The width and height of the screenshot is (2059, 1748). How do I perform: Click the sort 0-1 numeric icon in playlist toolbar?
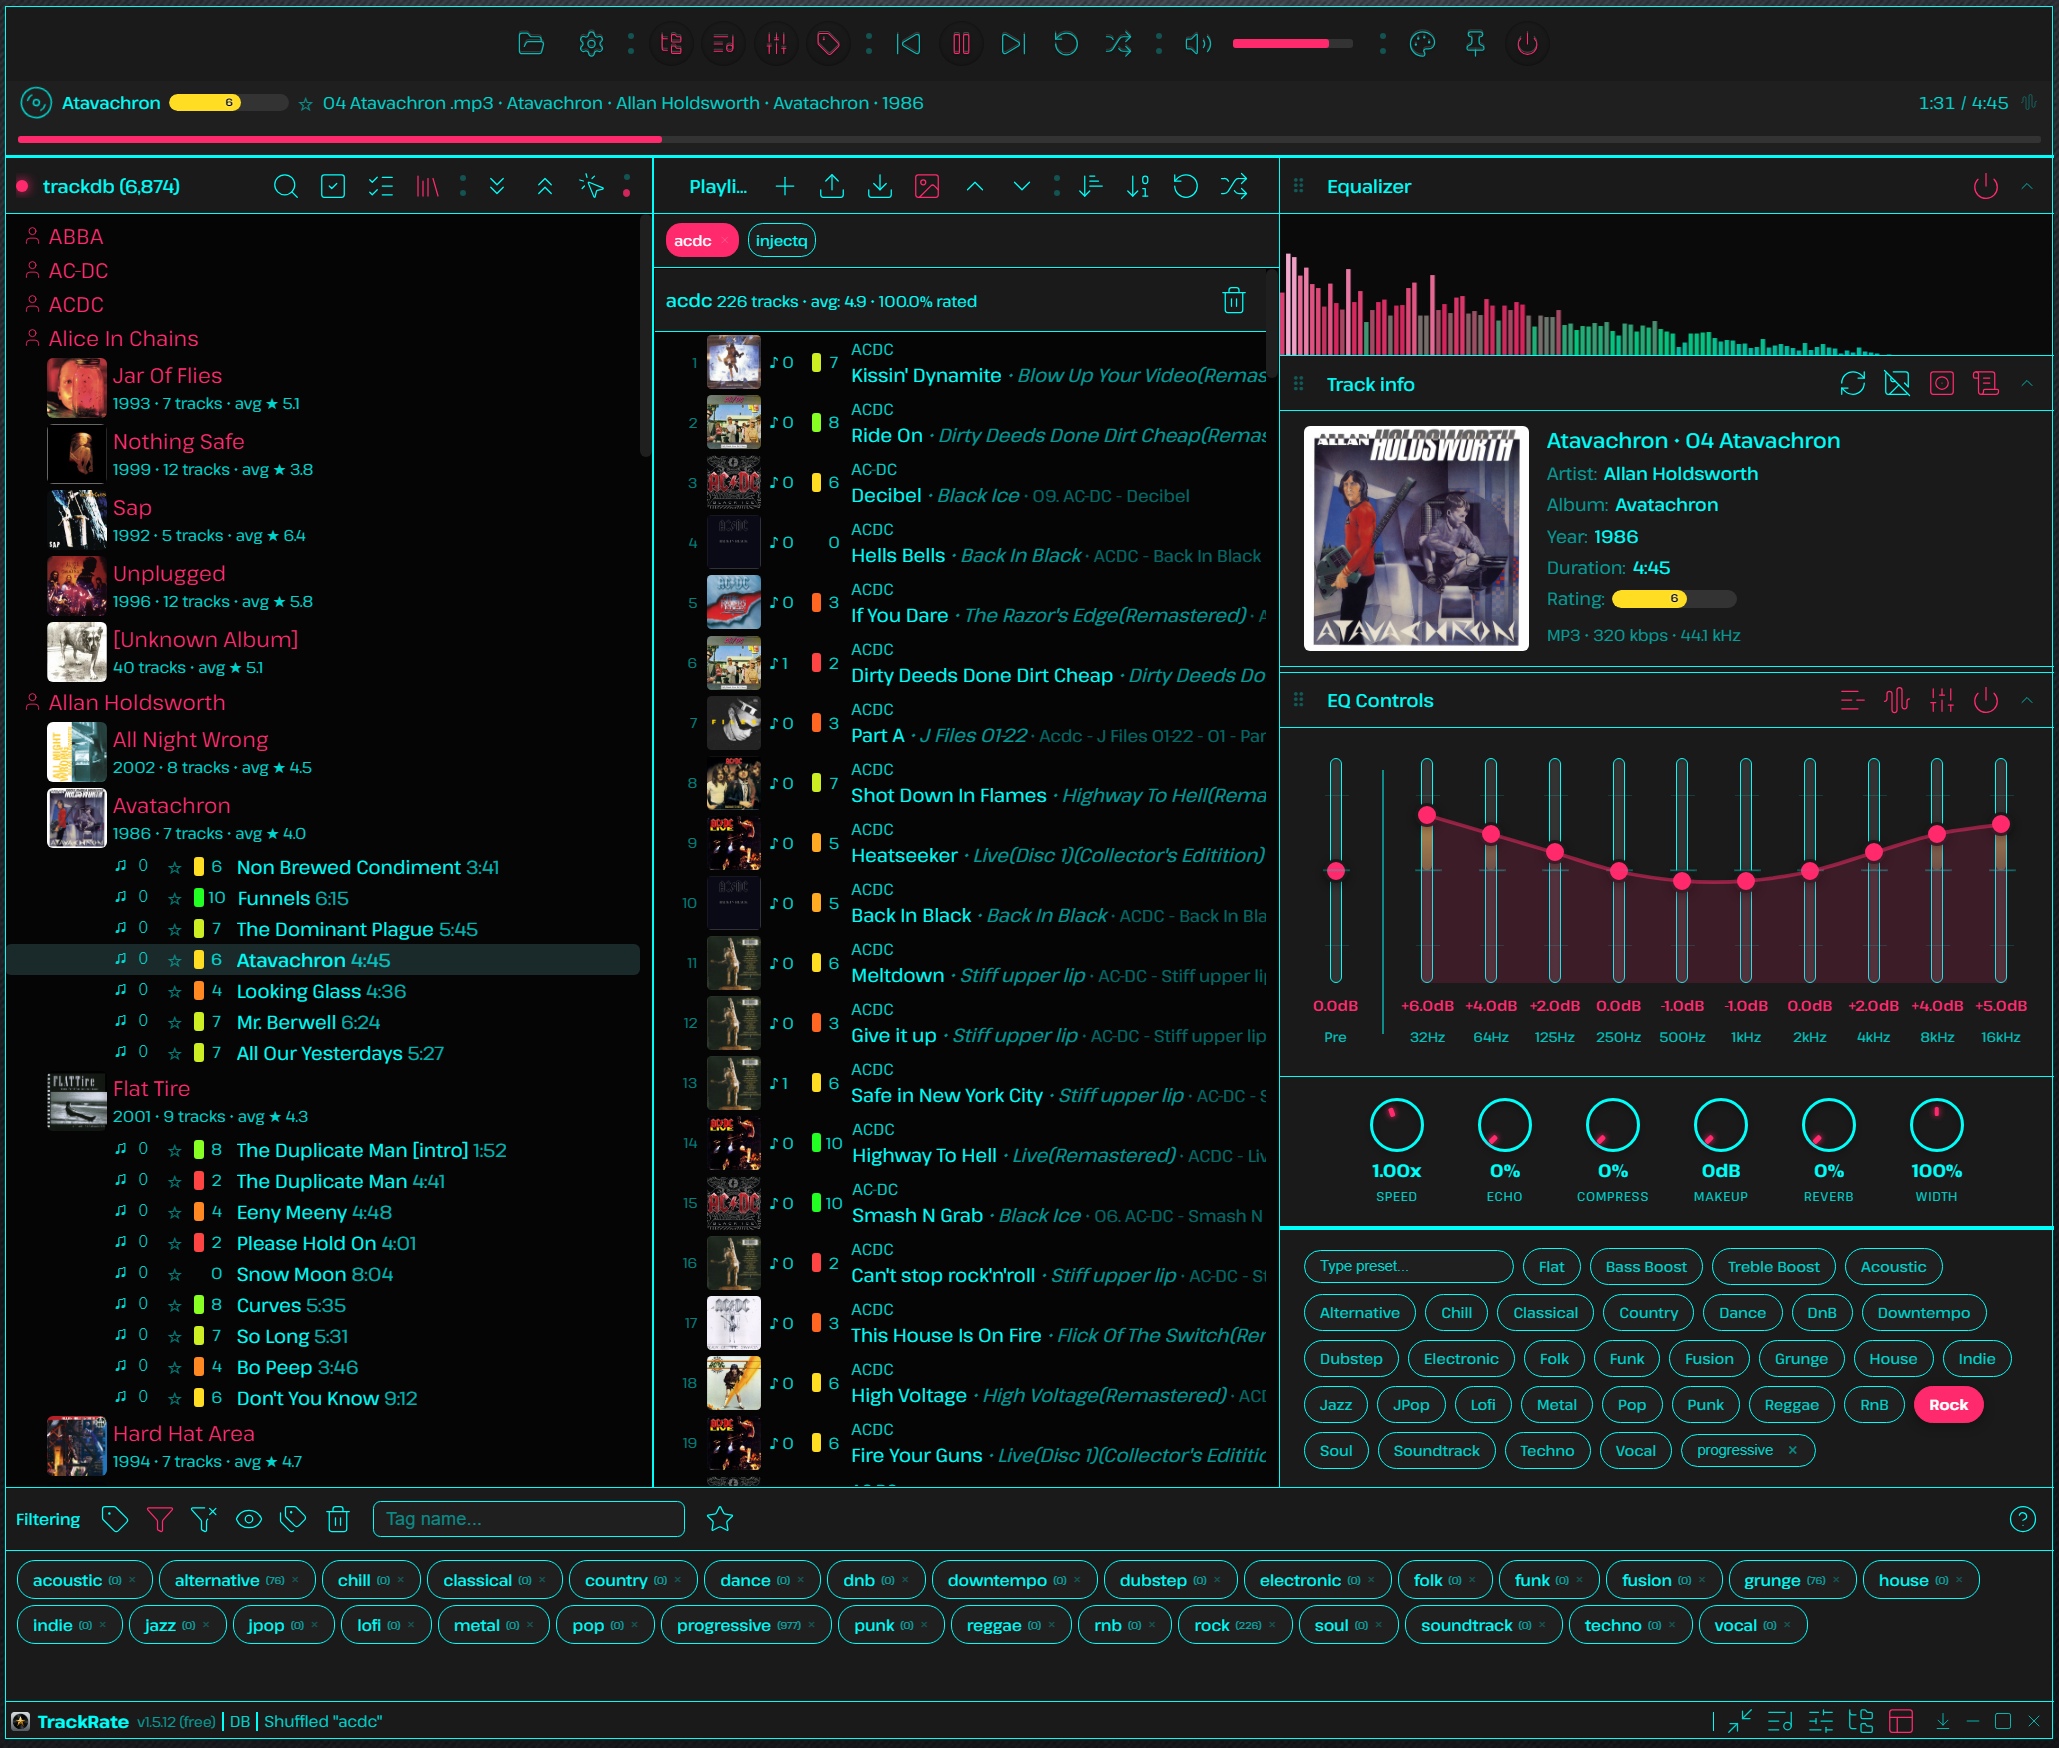click(1138, 186)
